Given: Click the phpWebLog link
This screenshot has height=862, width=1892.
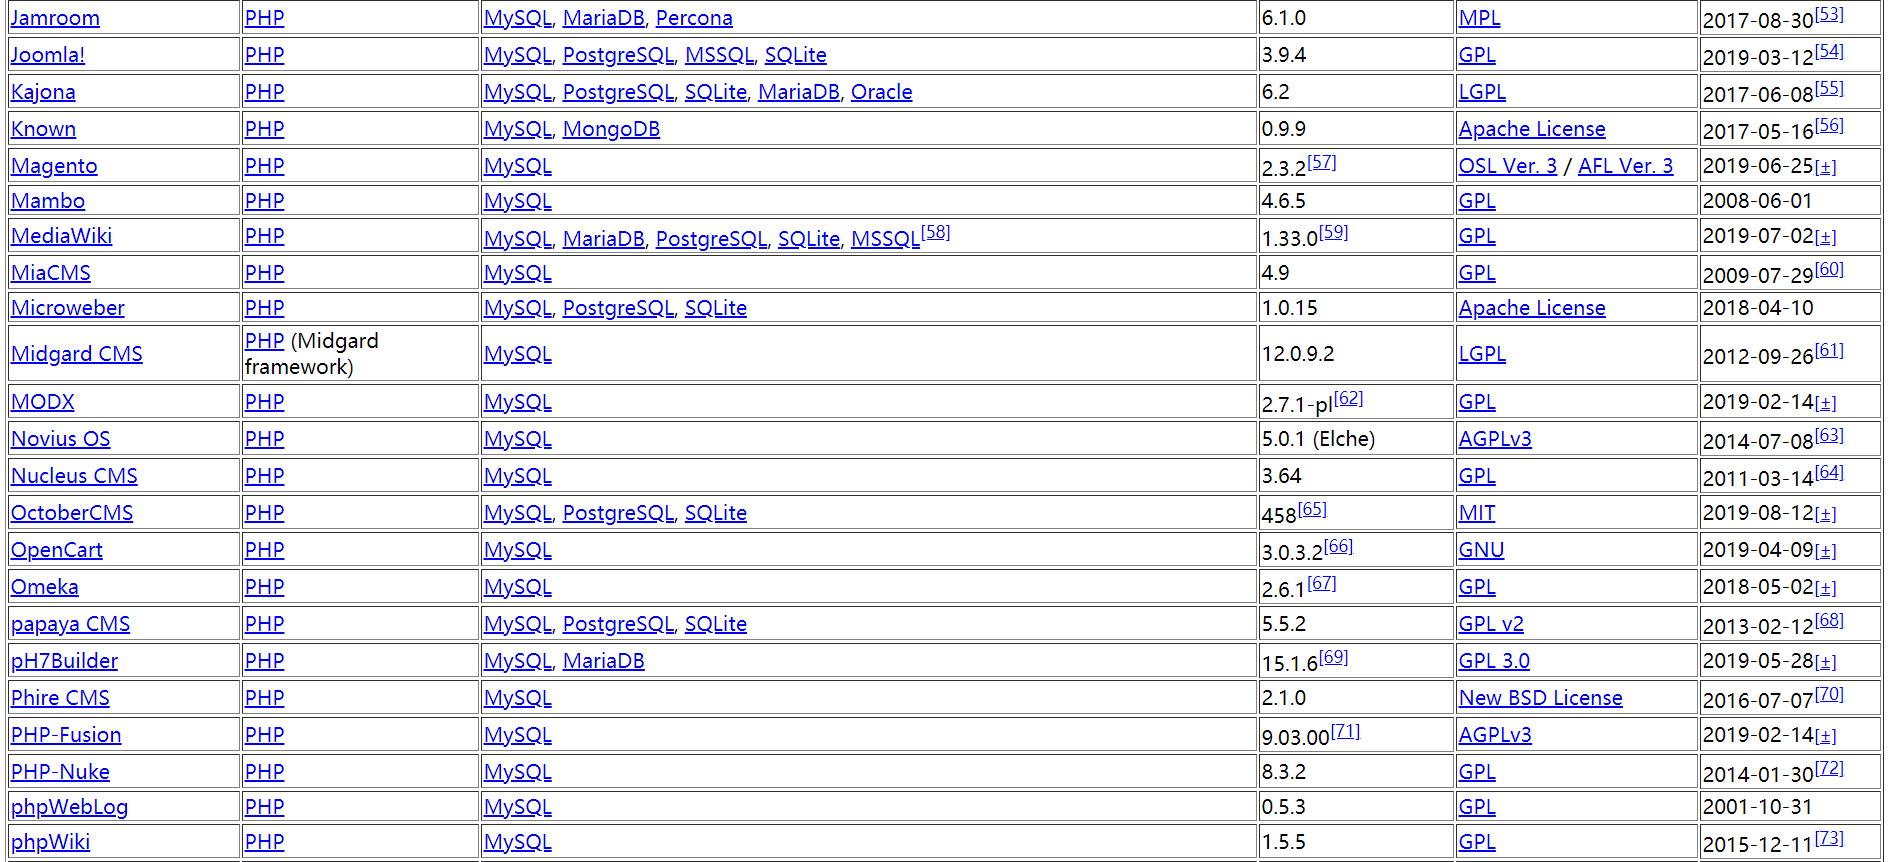Looking at the screenshot, I should coord(69,807).
